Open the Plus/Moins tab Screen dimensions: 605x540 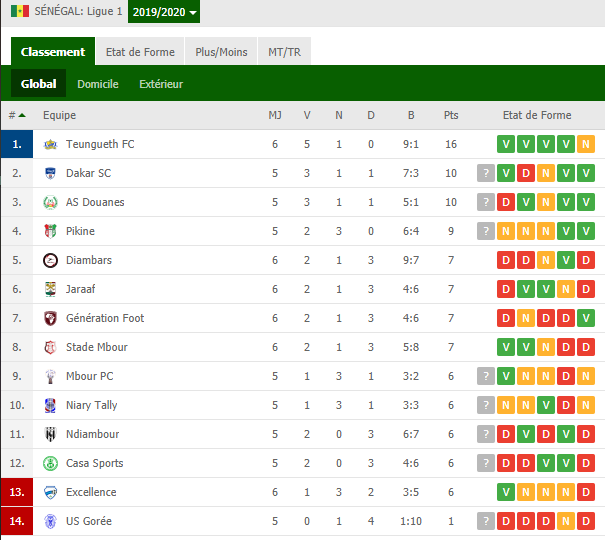coord(221,51)
